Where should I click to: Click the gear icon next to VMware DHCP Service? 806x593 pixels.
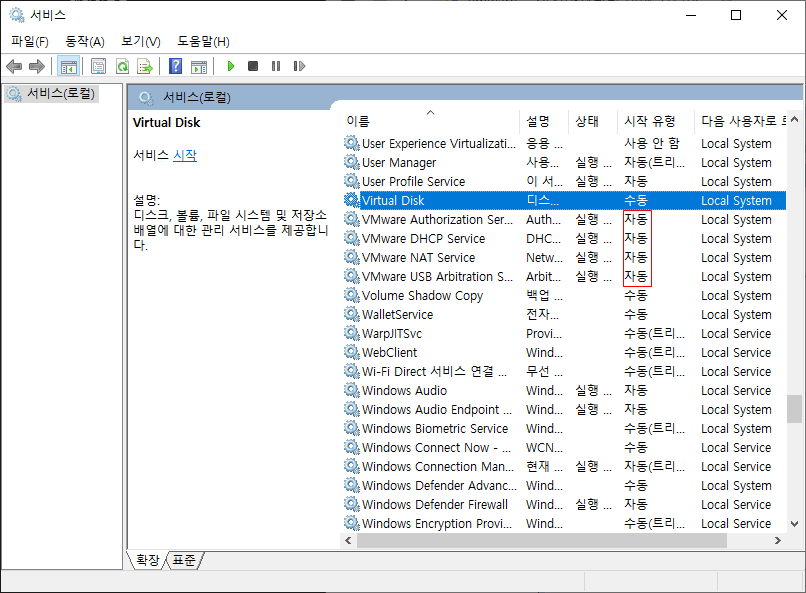click(x=352, y=238)
